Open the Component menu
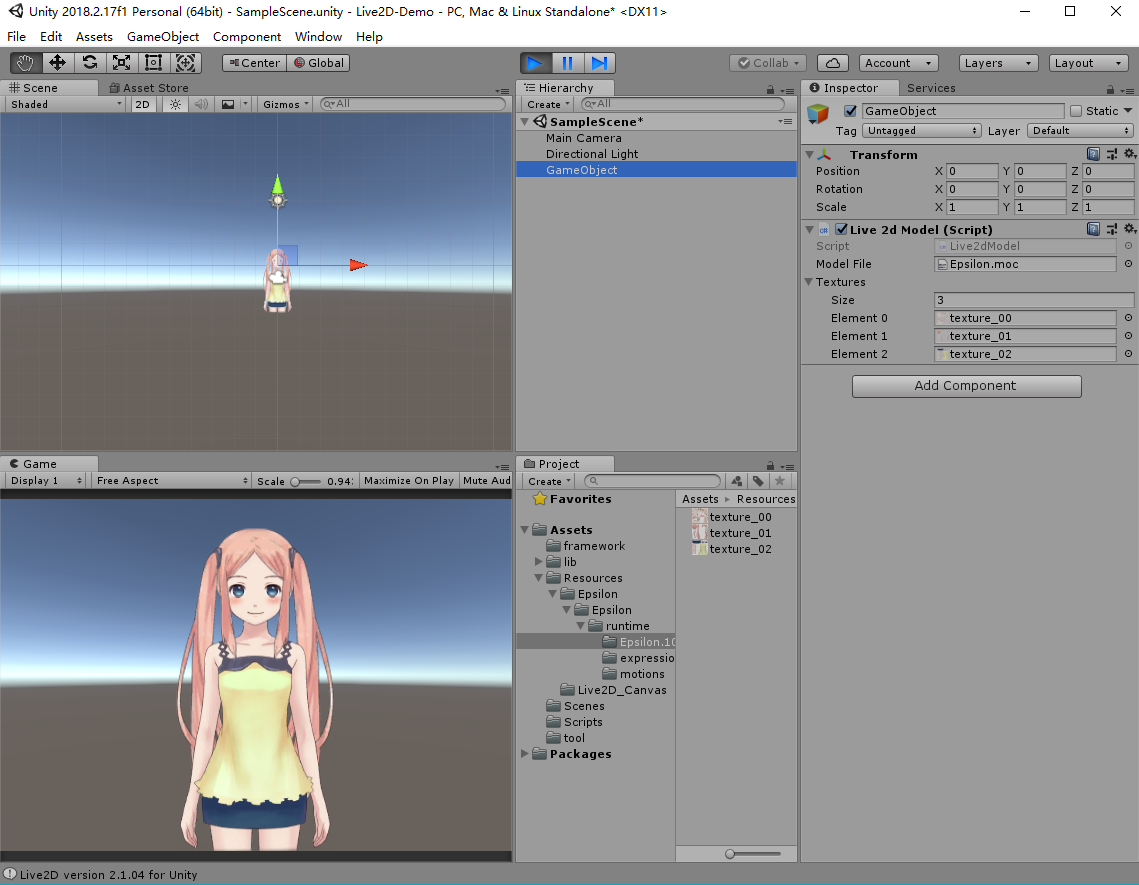The height and width of the screenshot is (885, 1139). (247, 37)
